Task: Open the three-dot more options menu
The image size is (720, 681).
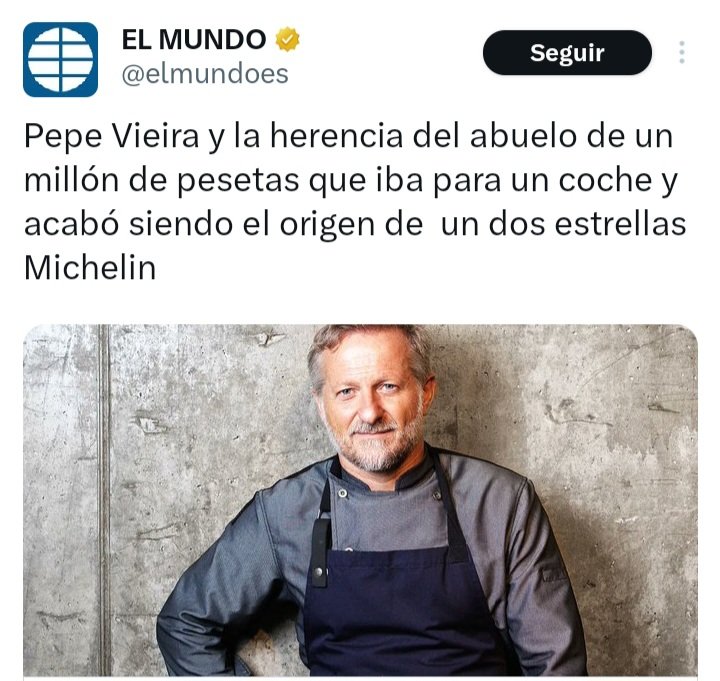Action: click(x=682, y=52)
